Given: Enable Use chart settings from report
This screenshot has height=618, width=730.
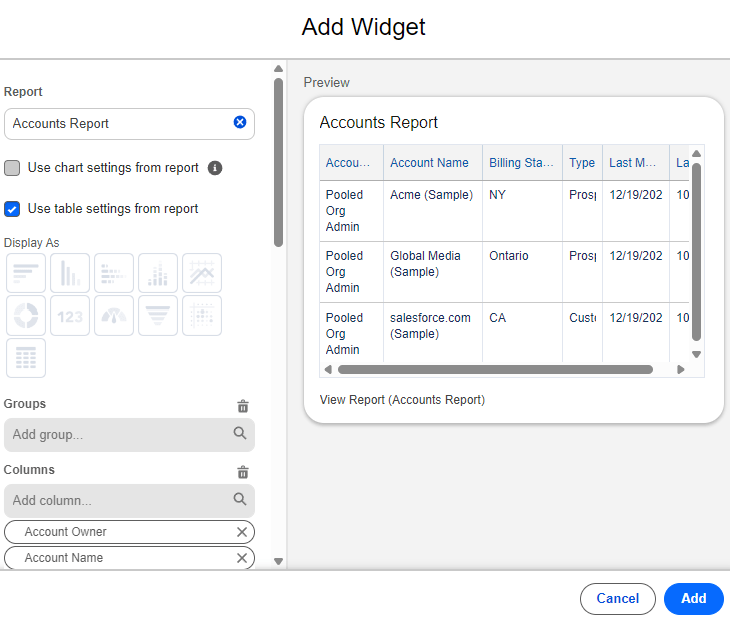Looking at the screenshot, I should [x=13, y=168].
